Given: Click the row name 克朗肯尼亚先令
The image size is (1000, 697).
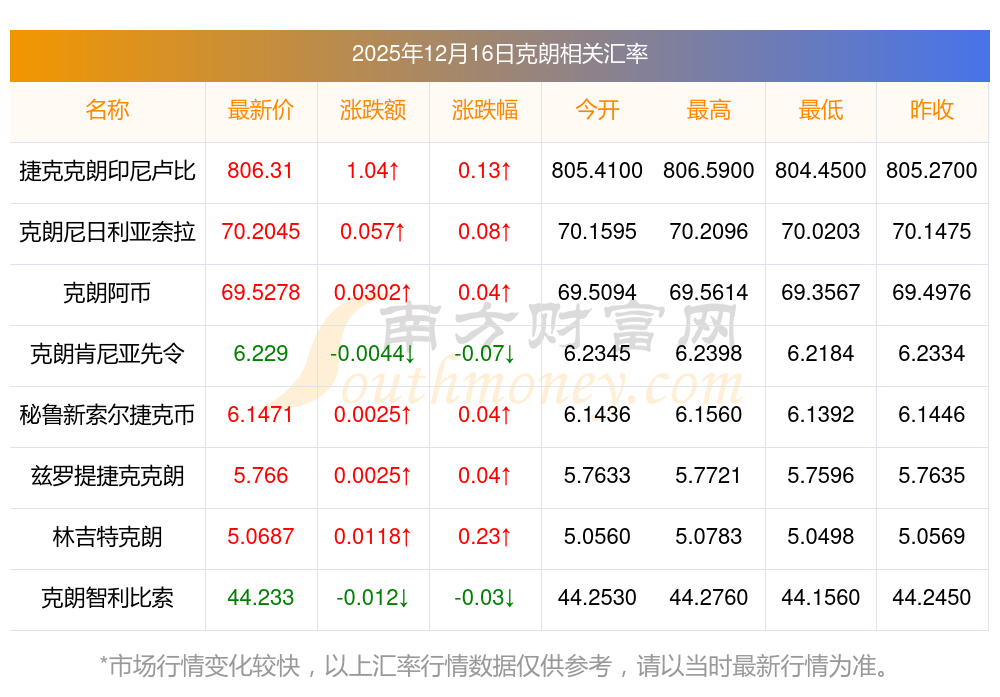Looking at the screenshot, I should click(x=107, y=353).
